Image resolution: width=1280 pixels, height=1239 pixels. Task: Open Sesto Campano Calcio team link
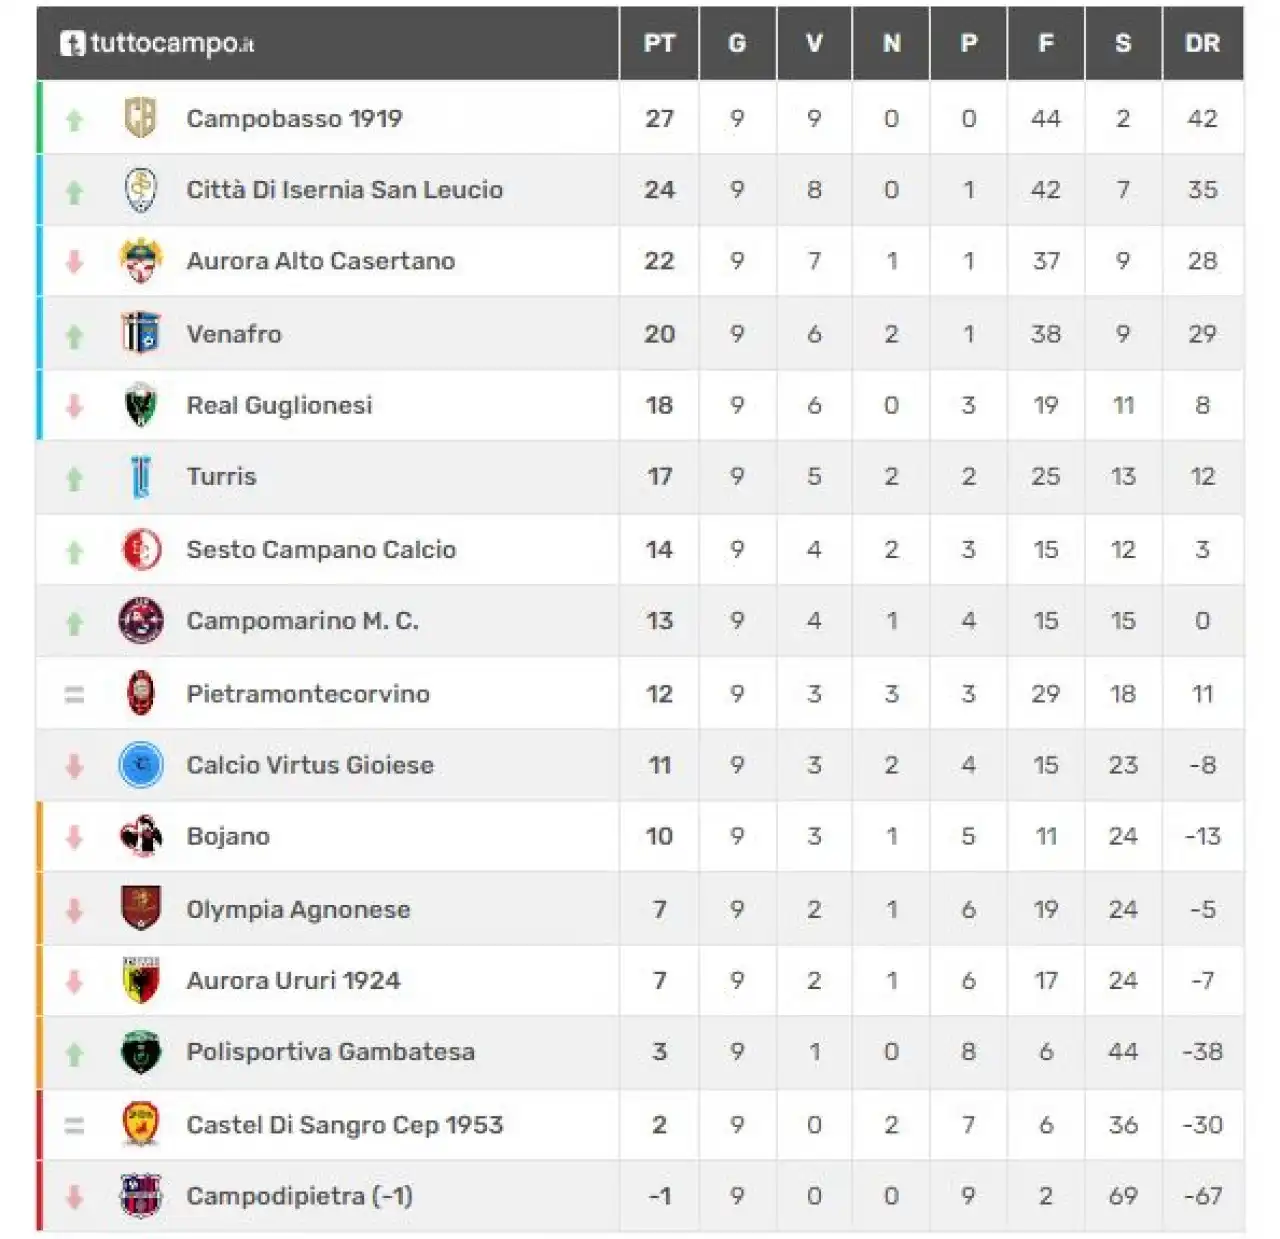click(321, 549)
